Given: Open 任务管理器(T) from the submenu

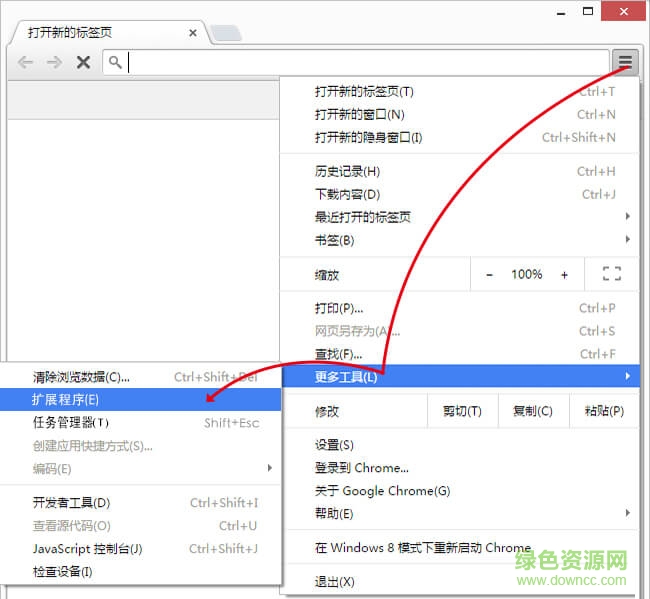Looking at the screenshot, I should click(70, 422).
